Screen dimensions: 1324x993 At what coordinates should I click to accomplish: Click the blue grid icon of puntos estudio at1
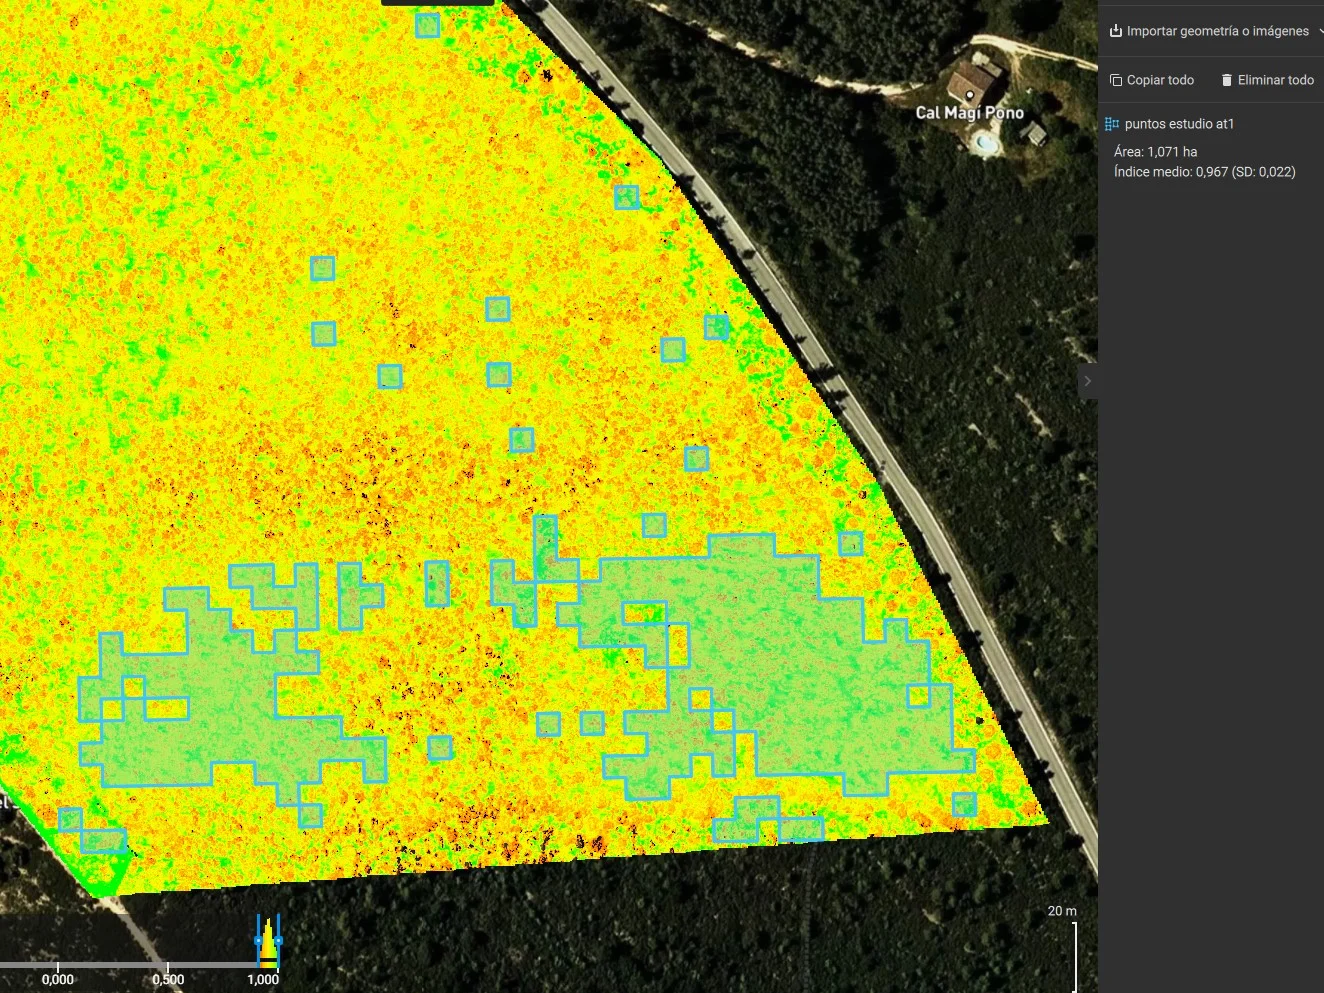[1111, 124]
